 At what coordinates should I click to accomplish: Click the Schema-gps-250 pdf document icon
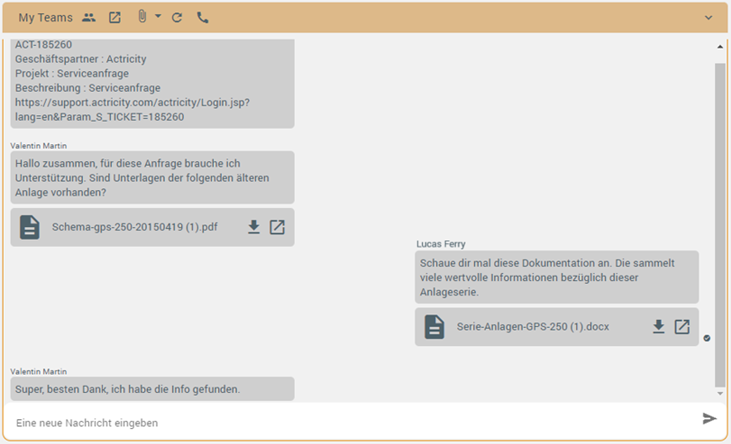point(29,227)
